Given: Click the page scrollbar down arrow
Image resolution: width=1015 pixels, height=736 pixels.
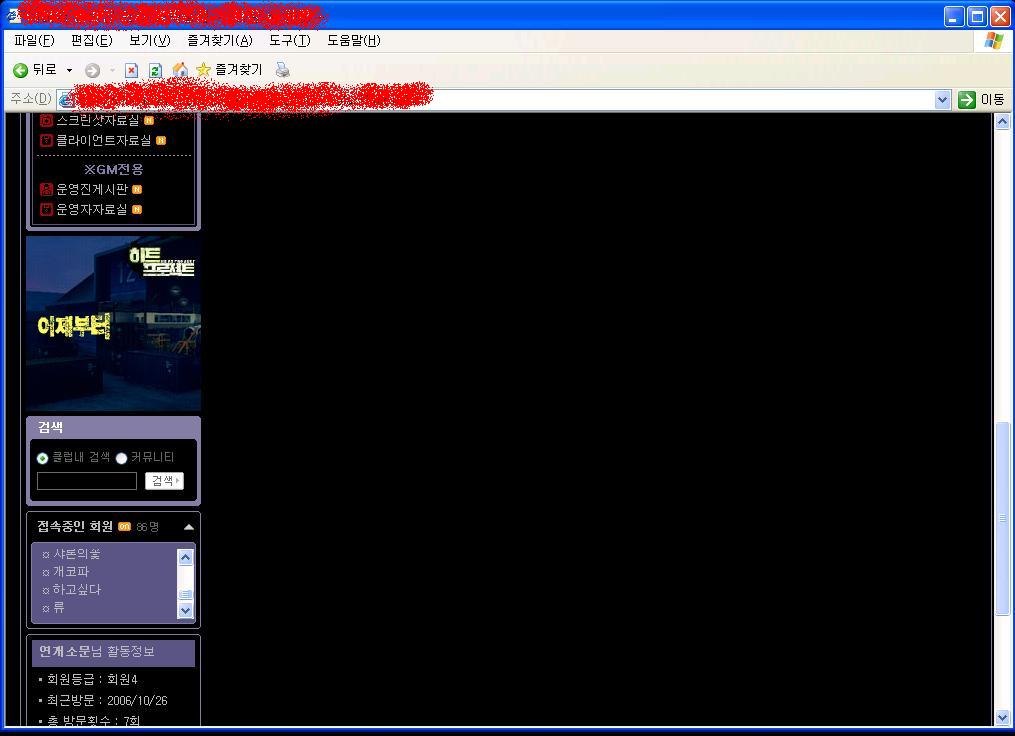Looking at the screenshot, I should pyautogui.click(x=1002, y=717).
